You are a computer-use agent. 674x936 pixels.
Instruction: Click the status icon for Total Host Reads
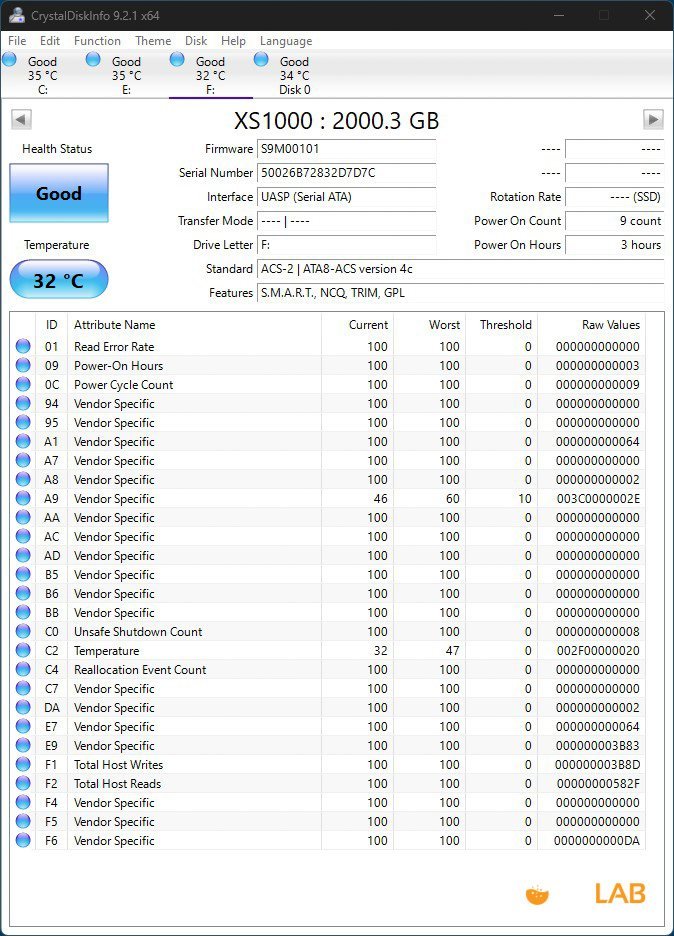pyautogui.click(x=23, y=783)
